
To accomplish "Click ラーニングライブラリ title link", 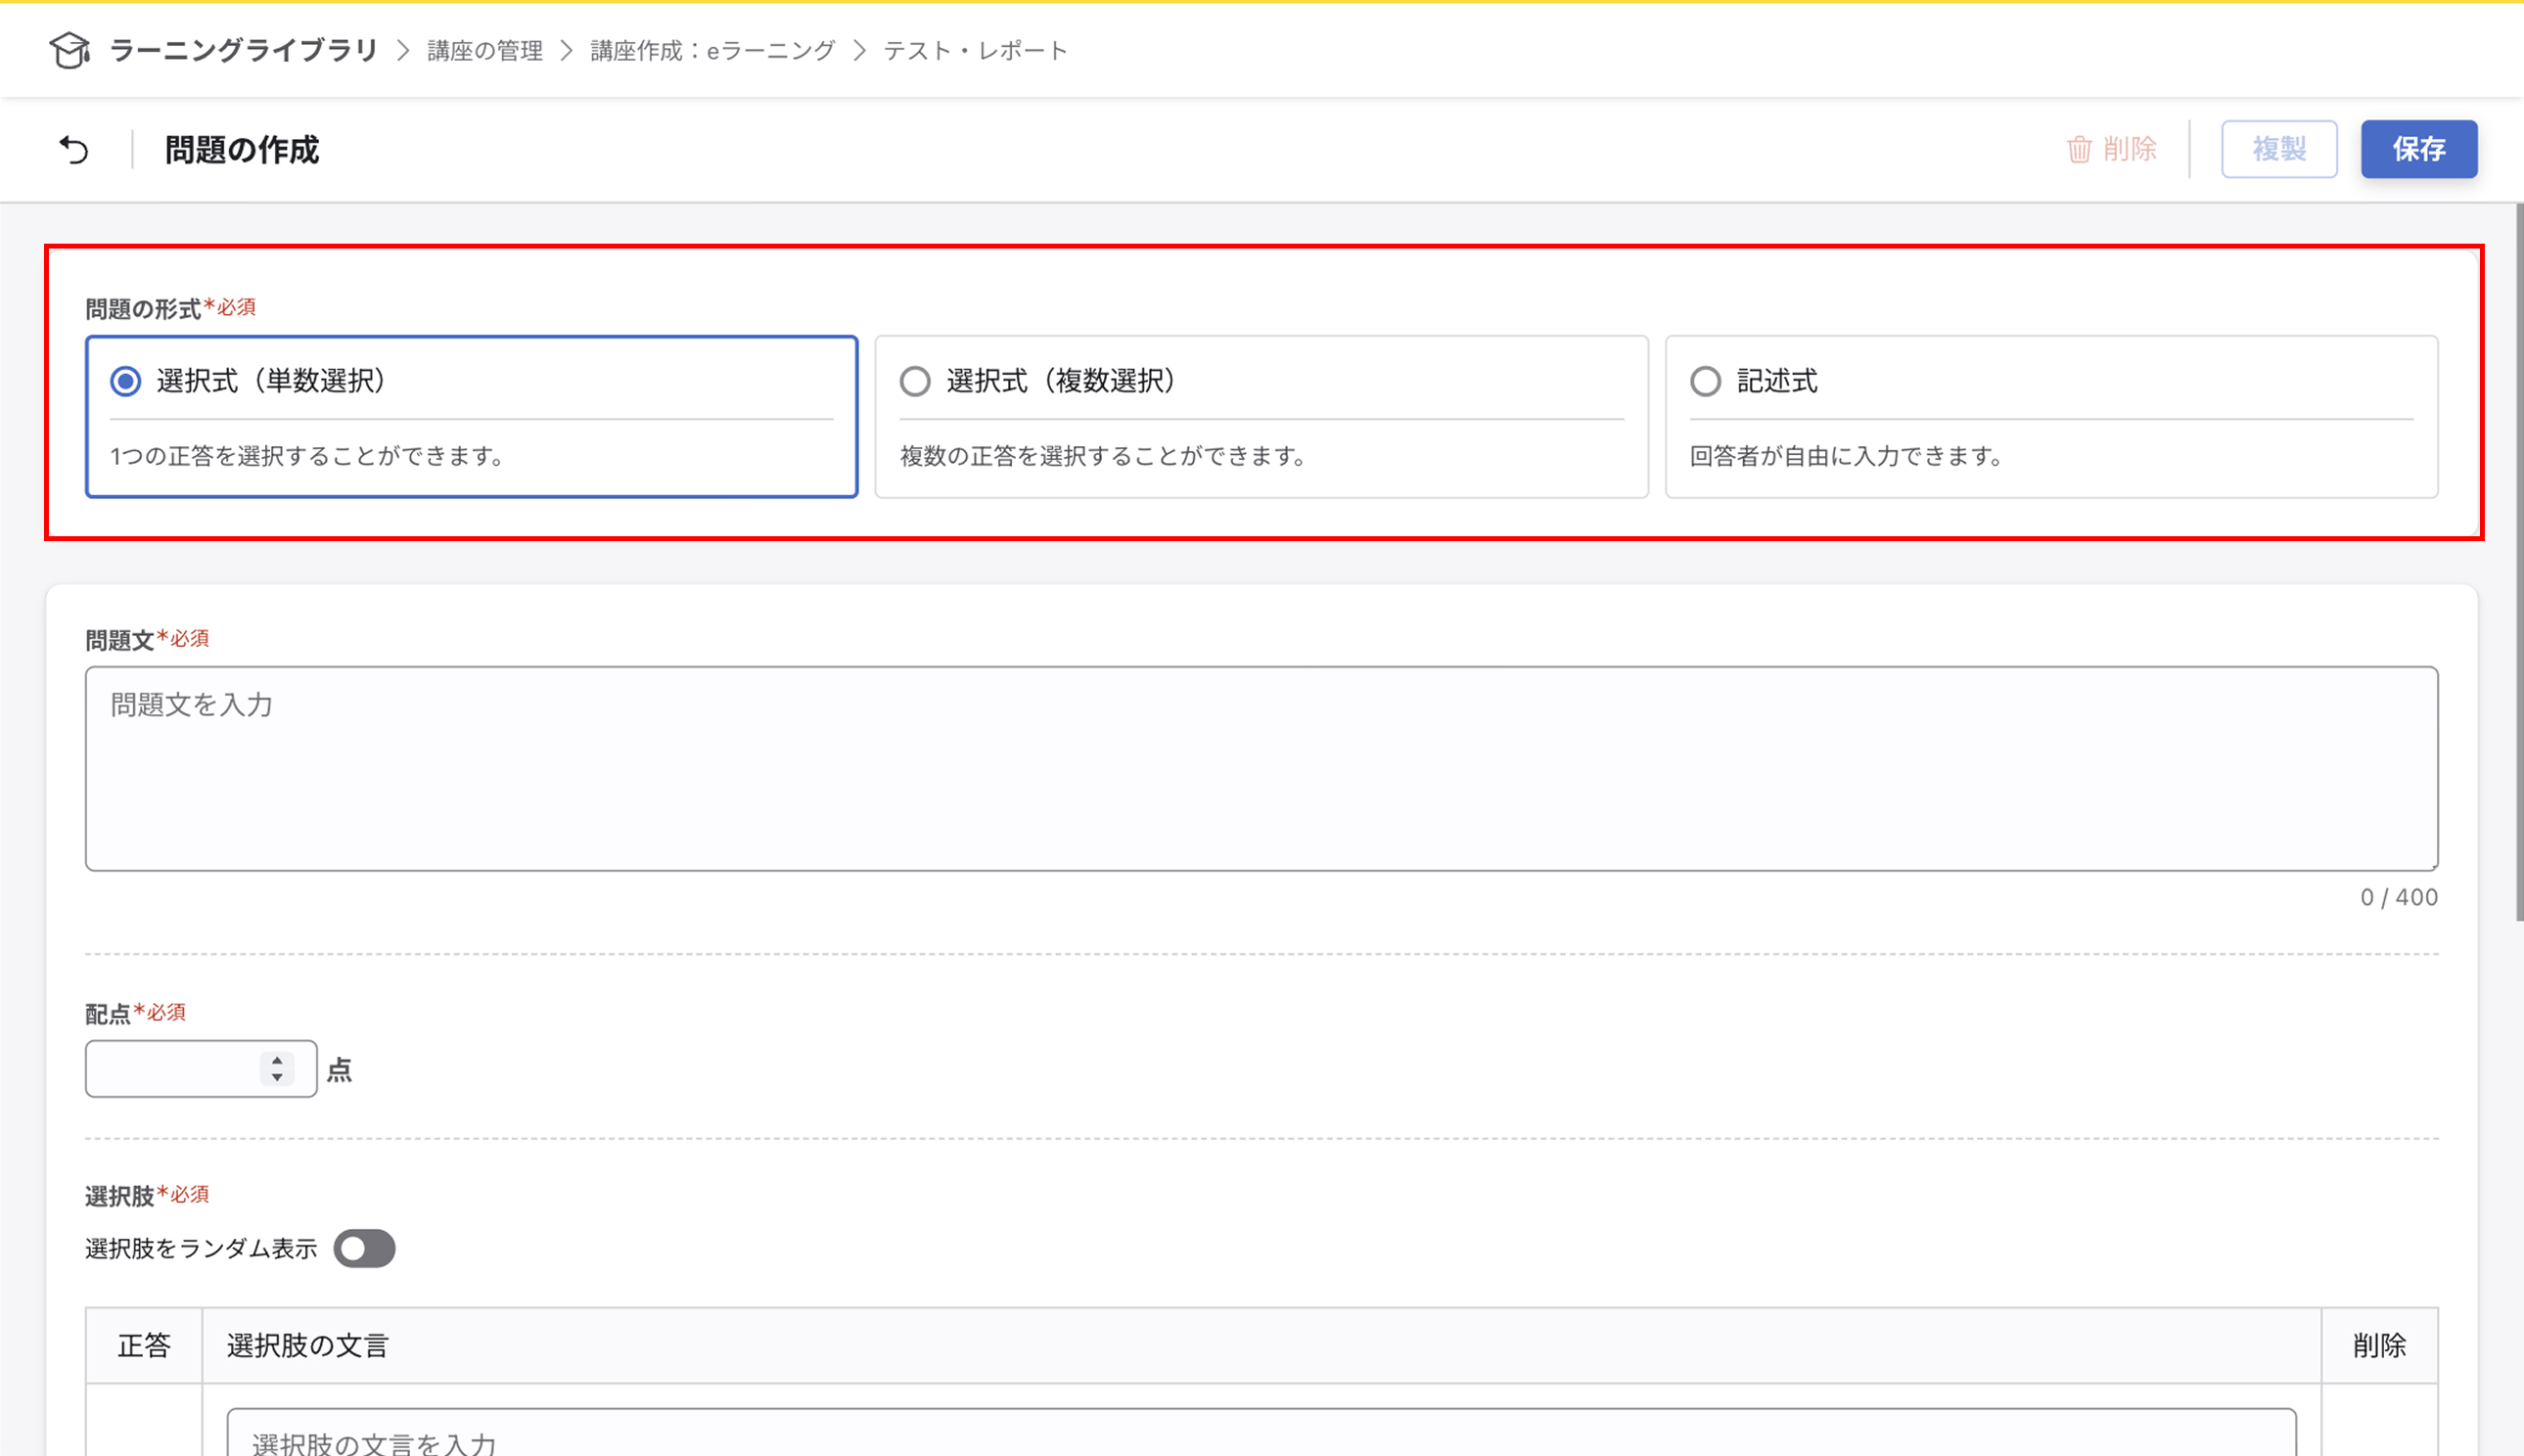I will pos(243,51).
